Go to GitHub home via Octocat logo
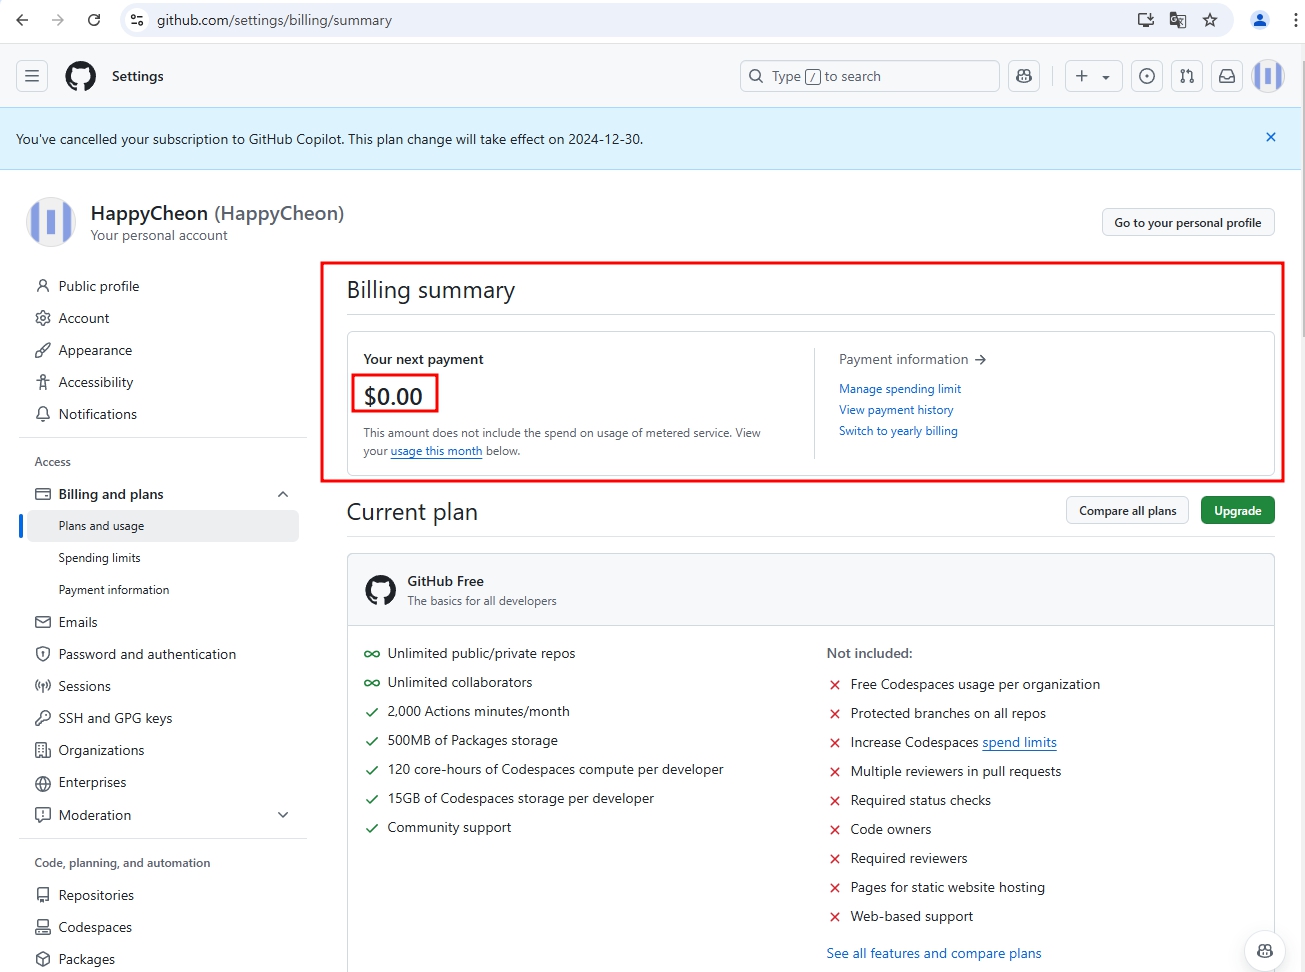The width and height of the screenshot is (1305, 972). pos(81,76)
